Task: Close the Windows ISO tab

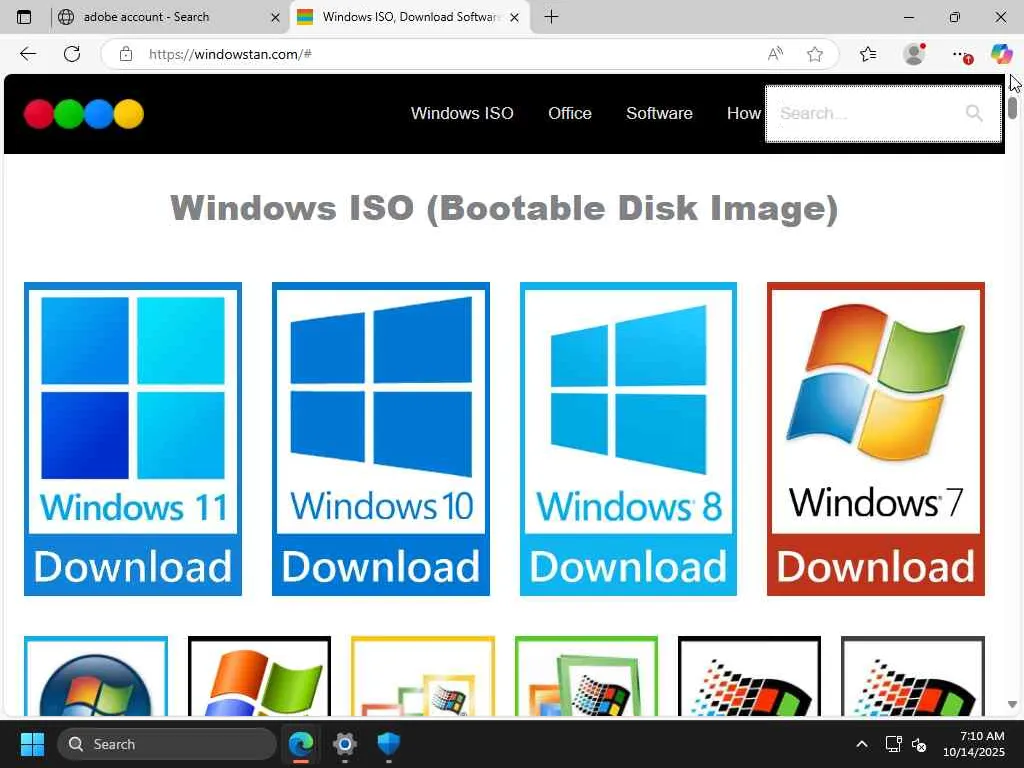Action: 515,18
